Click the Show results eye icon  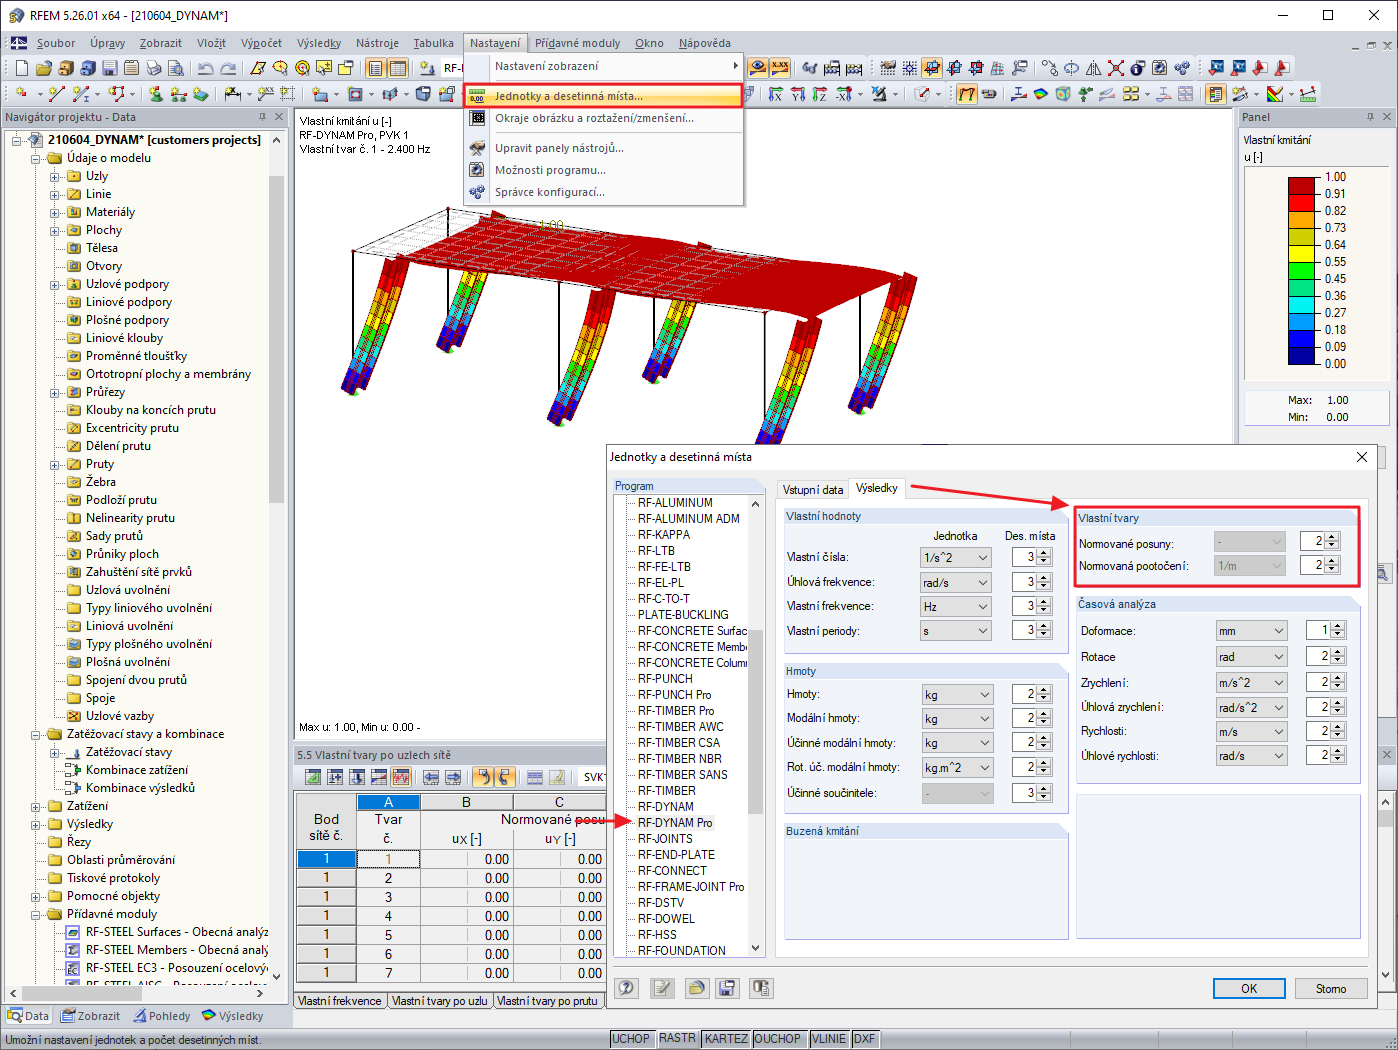(757, 67)
